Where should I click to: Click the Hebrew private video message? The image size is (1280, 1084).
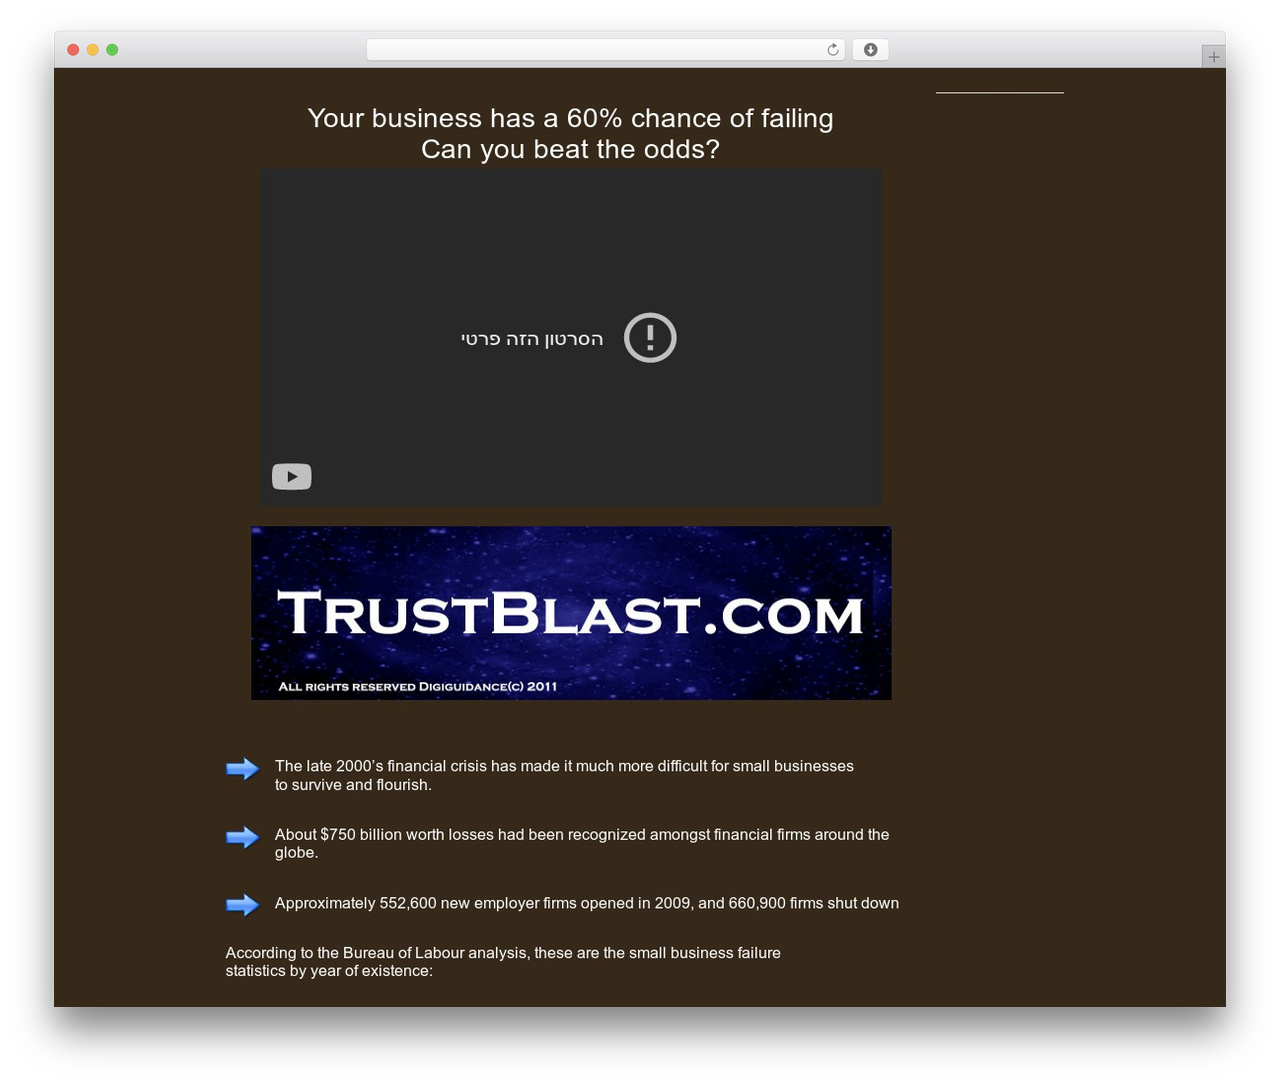[532, 339]
